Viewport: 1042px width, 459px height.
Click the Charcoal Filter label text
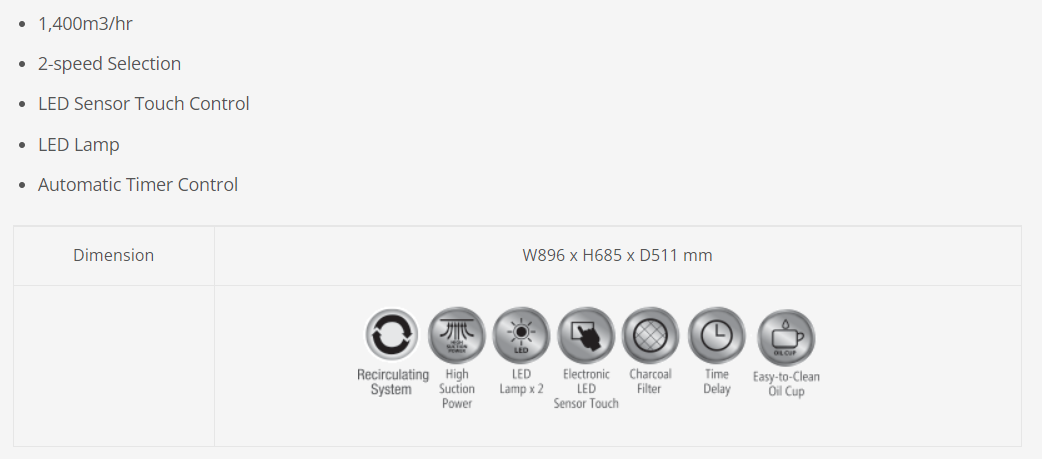click(650, 381)
